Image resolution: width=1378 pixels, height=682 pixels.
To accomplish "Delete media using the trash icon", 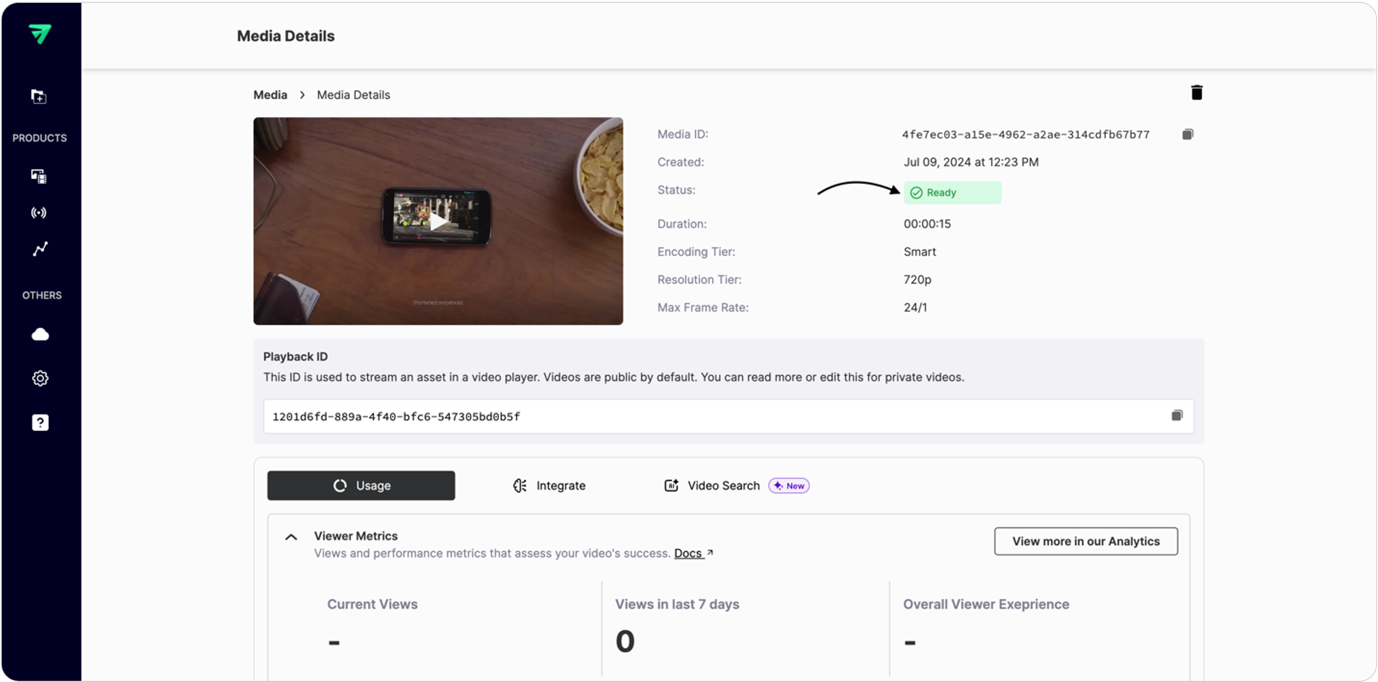I will (1196, 93).
